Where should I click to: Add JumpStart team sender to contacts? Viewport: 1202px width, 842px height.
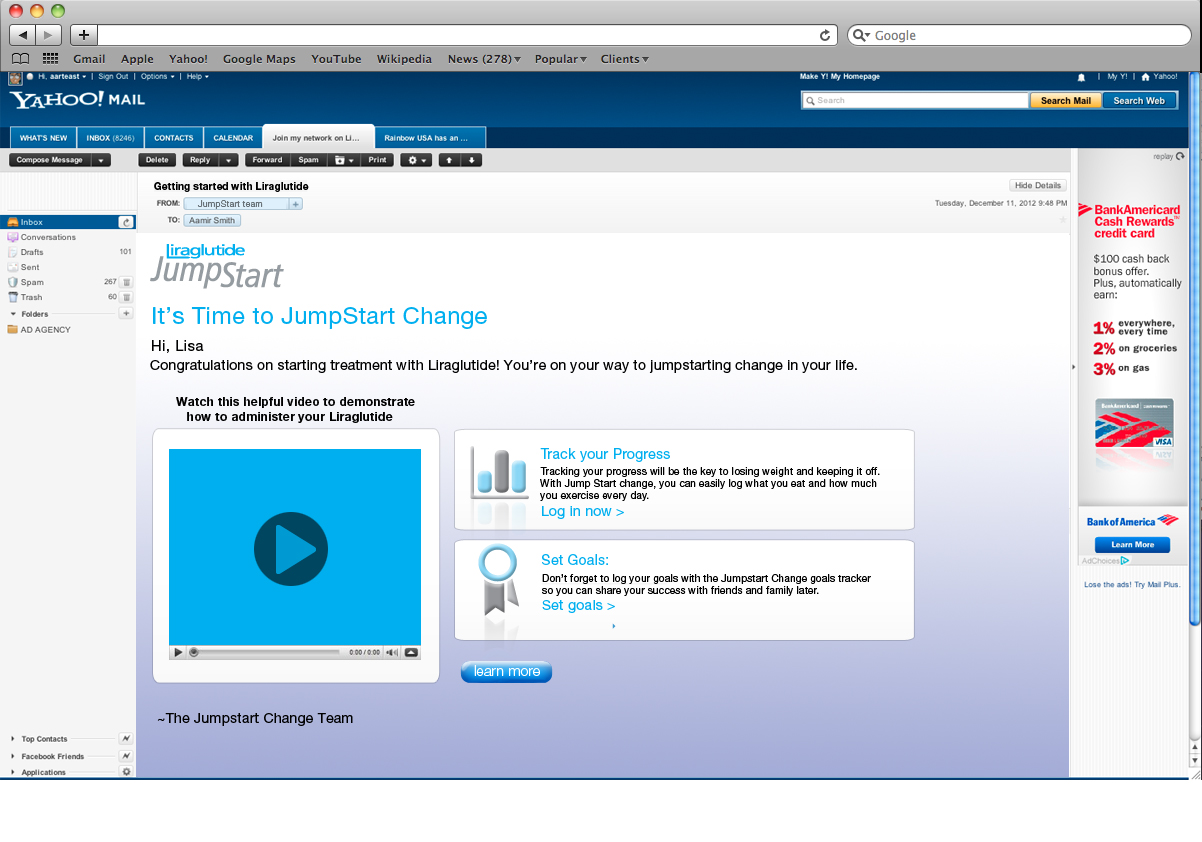pyautogui.click(x=295, y=204)
